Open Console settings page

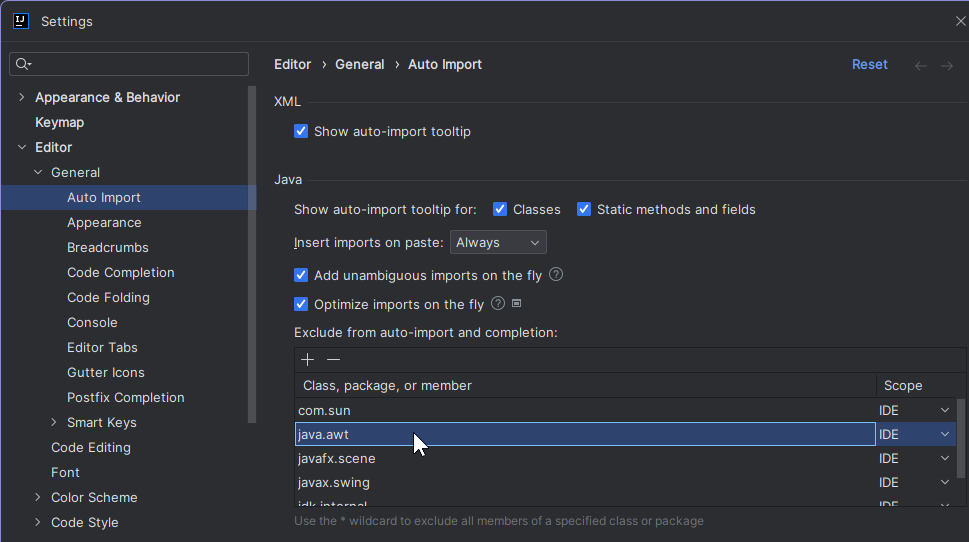[92, 323]
